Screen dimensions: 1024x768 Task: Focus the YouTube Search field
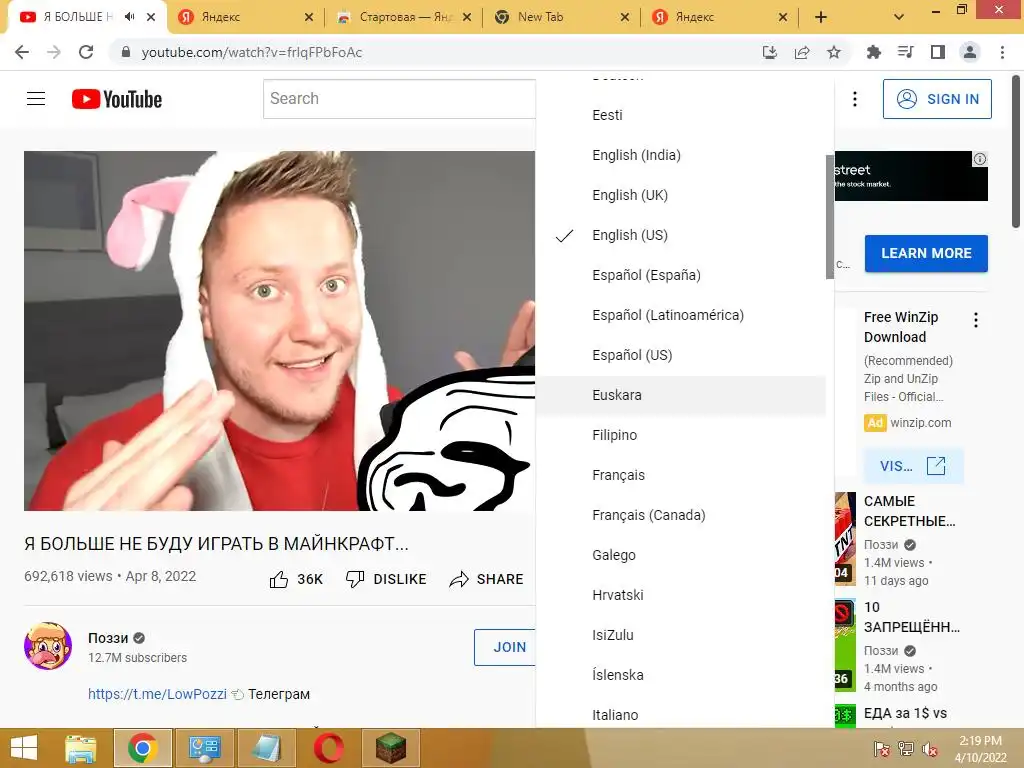click(x=399, y=99)
